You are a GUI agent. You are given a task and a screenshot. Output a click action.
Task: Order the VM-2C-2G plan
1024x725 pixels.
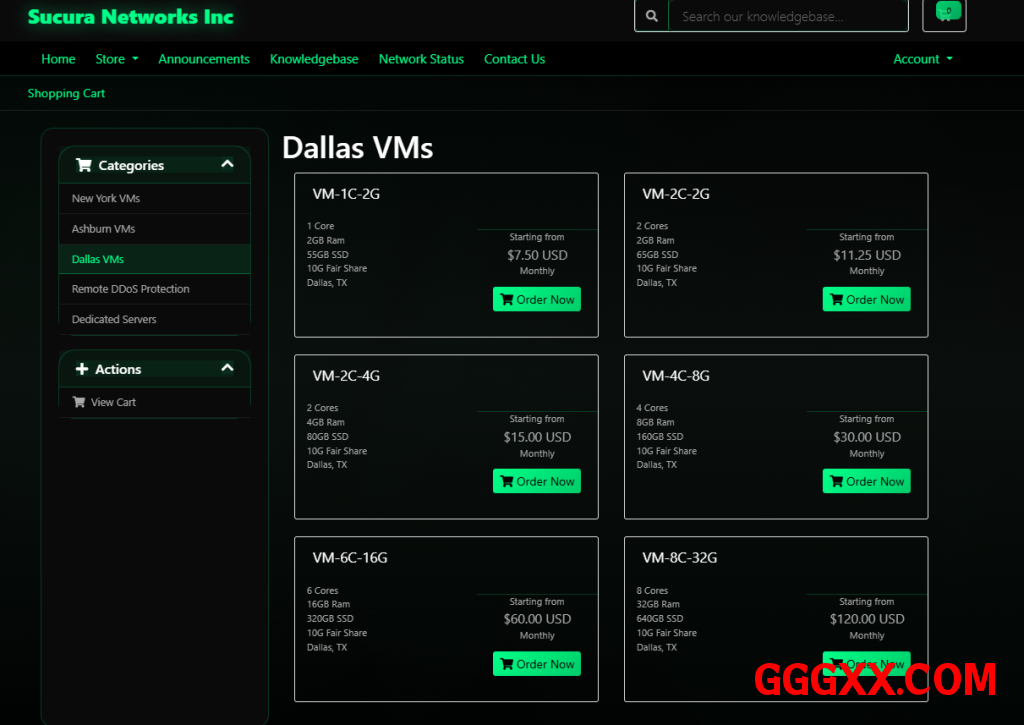tap(866, 299)
